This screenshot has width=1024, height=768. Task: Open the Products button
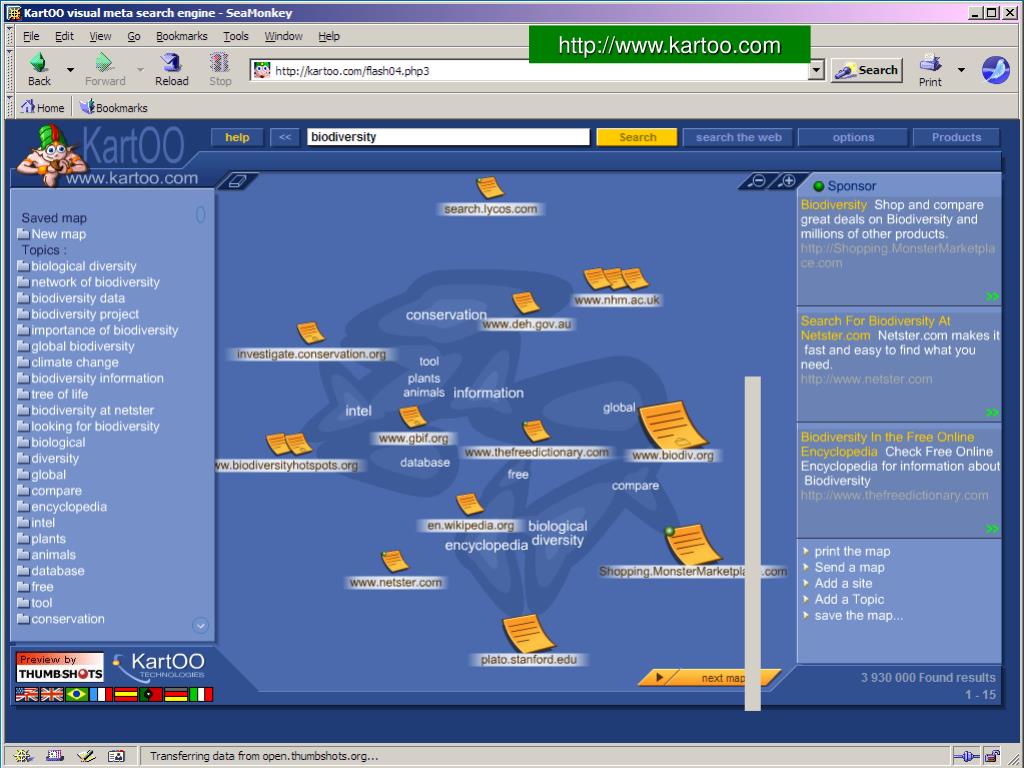(x=956, y=137)
